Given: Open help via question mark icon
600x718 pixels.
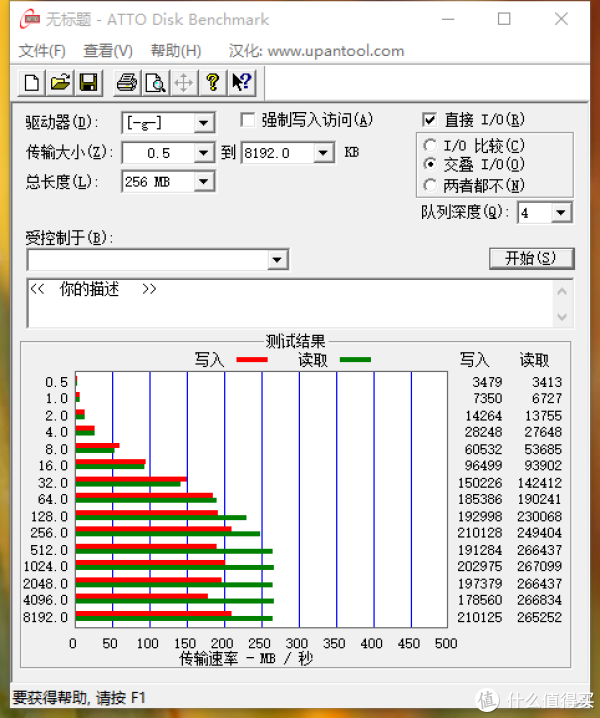Looking at the screenshot, I should tap(213, 83).
